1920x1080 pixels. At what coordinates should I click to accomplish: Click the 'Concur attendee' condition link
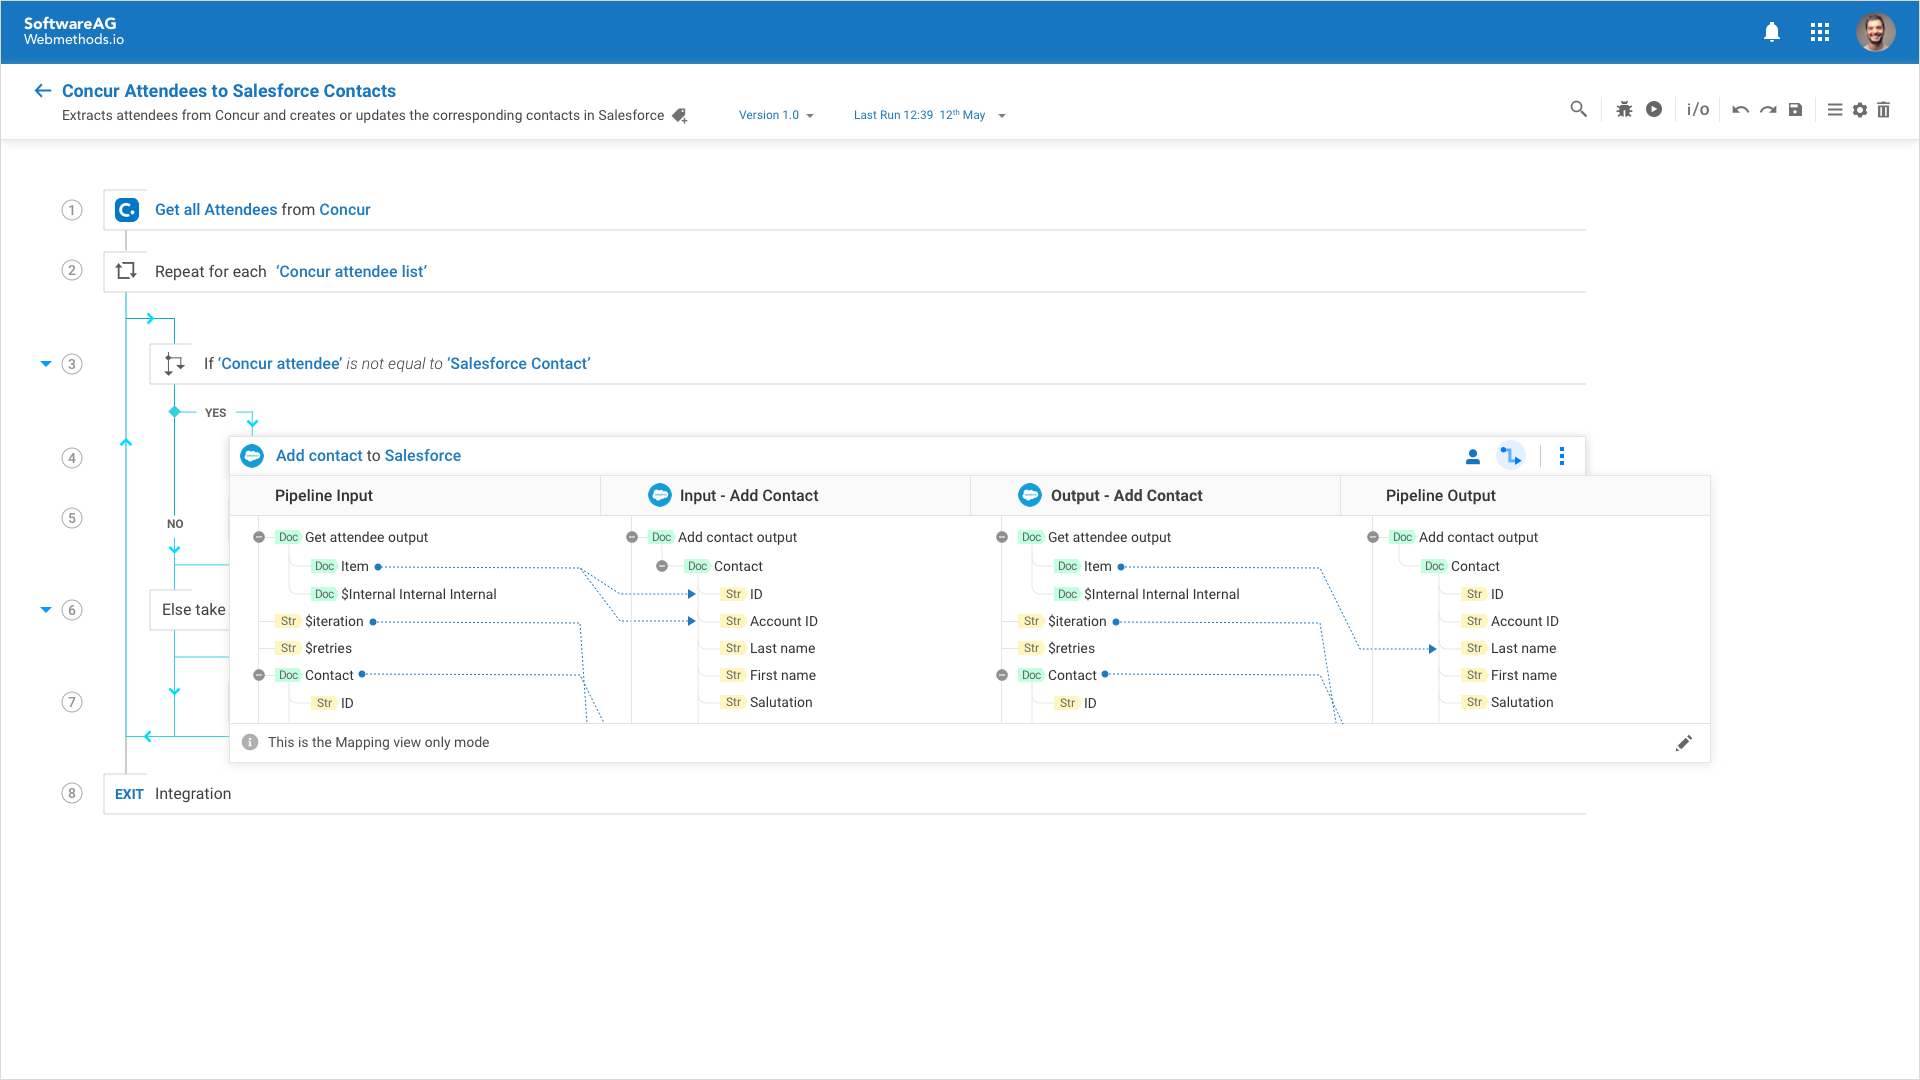(280, 364)
